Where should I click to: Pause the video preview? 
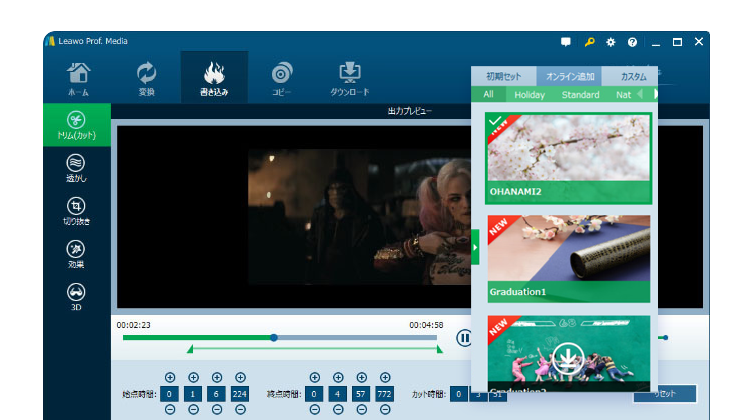(464, 338)
